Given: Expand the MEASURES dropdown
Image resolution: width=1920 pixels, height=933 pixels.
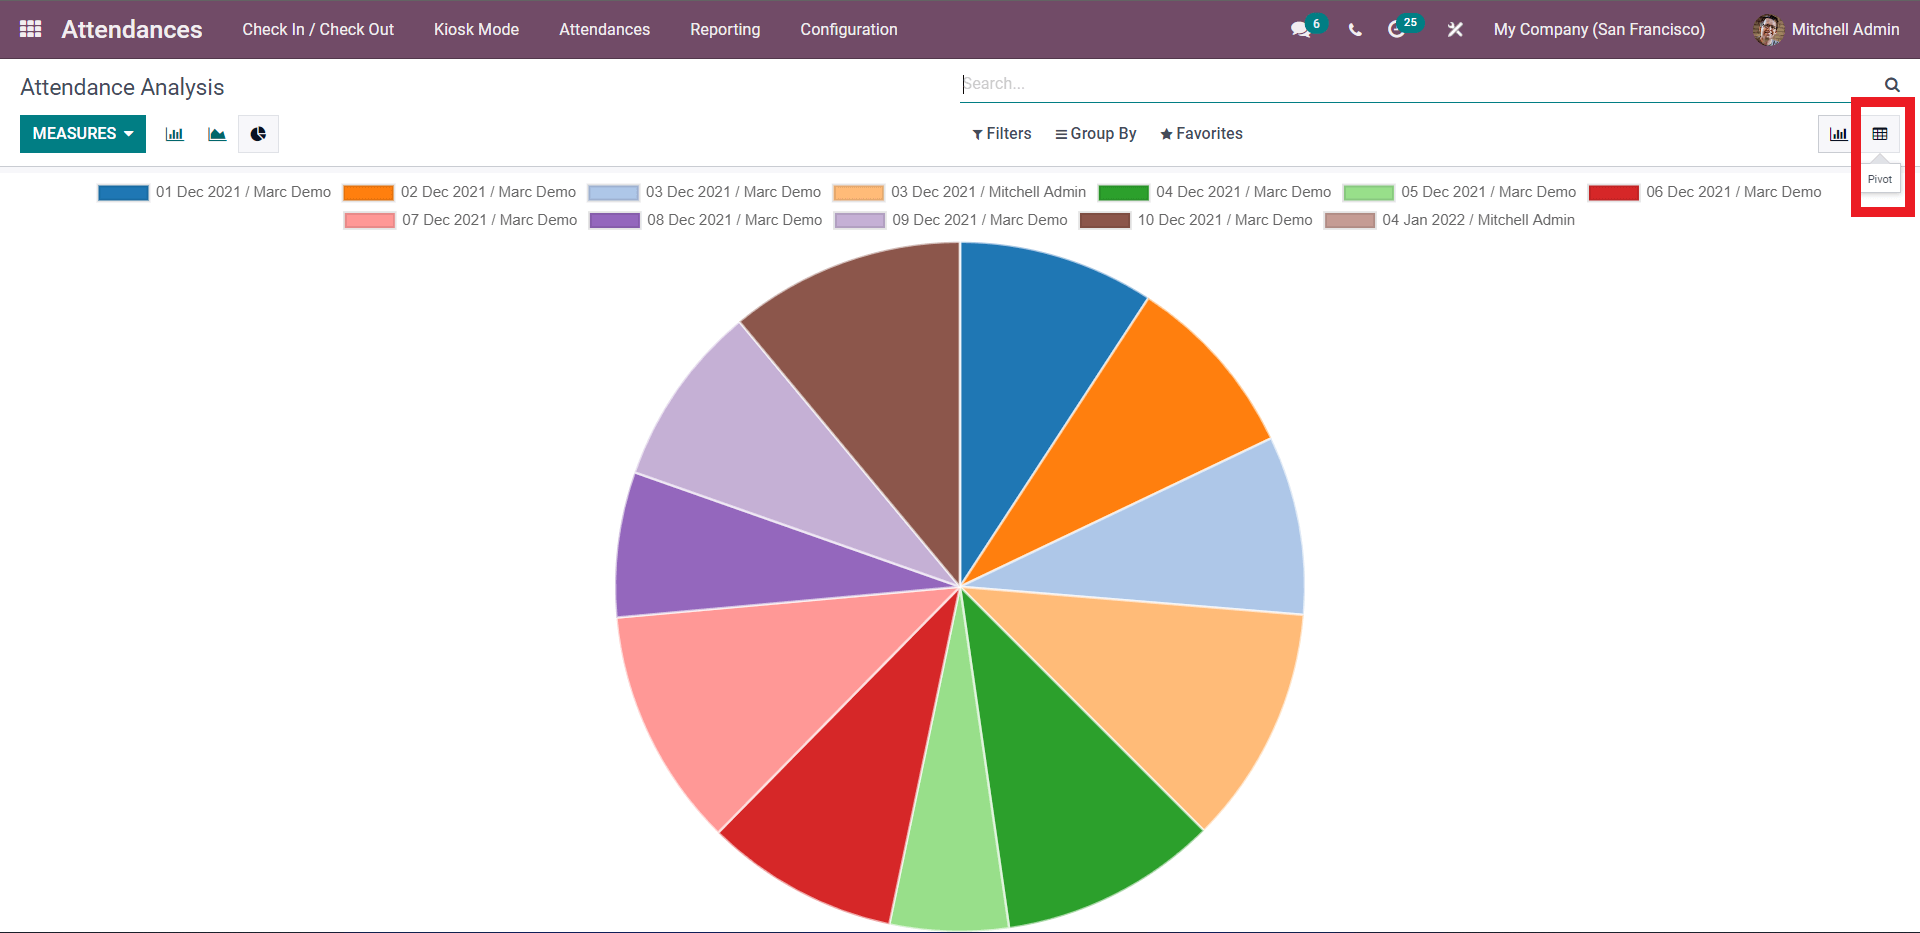Looking at the screenshot, I should click(83, 134).
